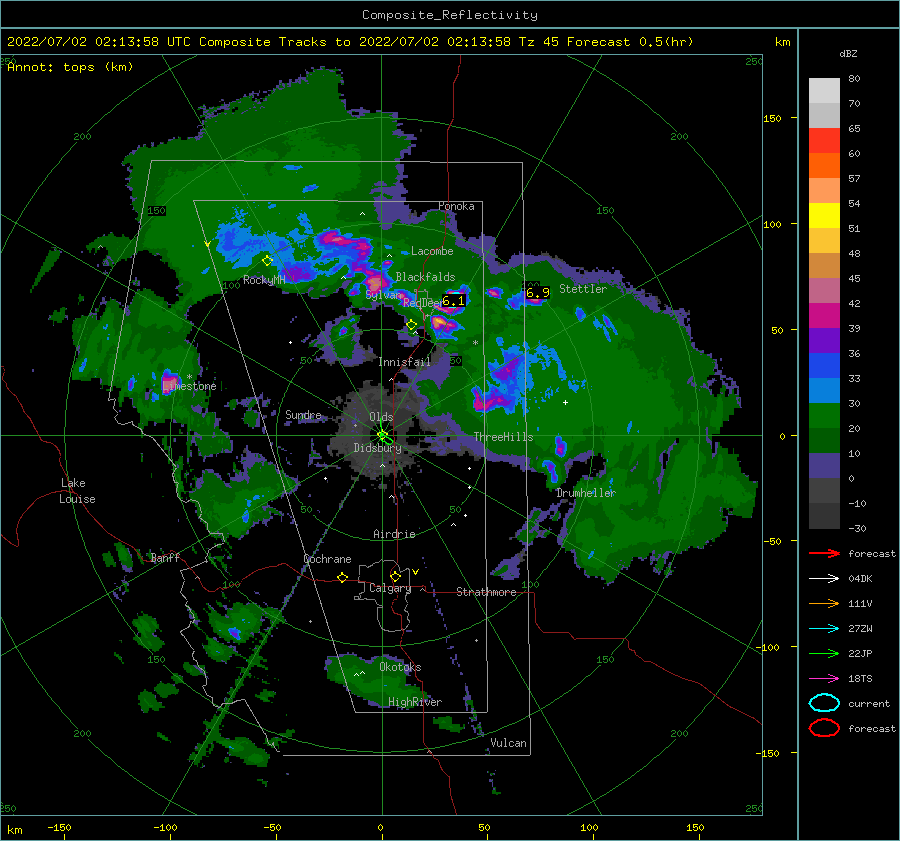Select the Banff label

click(x=165, y=557)
